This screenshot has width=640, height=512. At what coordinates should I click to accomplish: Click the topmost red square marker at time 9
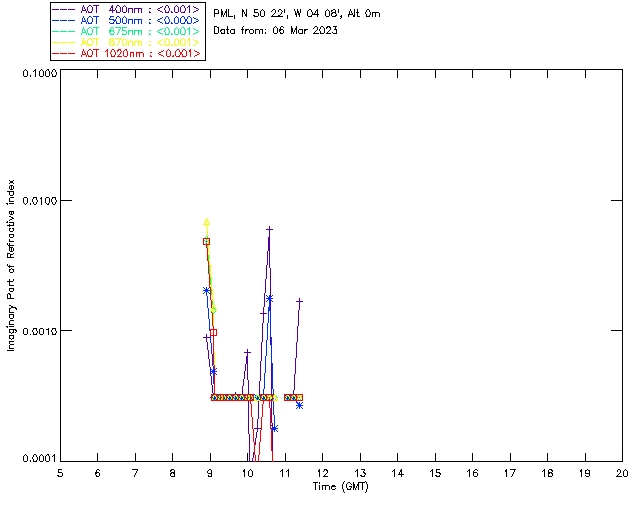(207, 242)
